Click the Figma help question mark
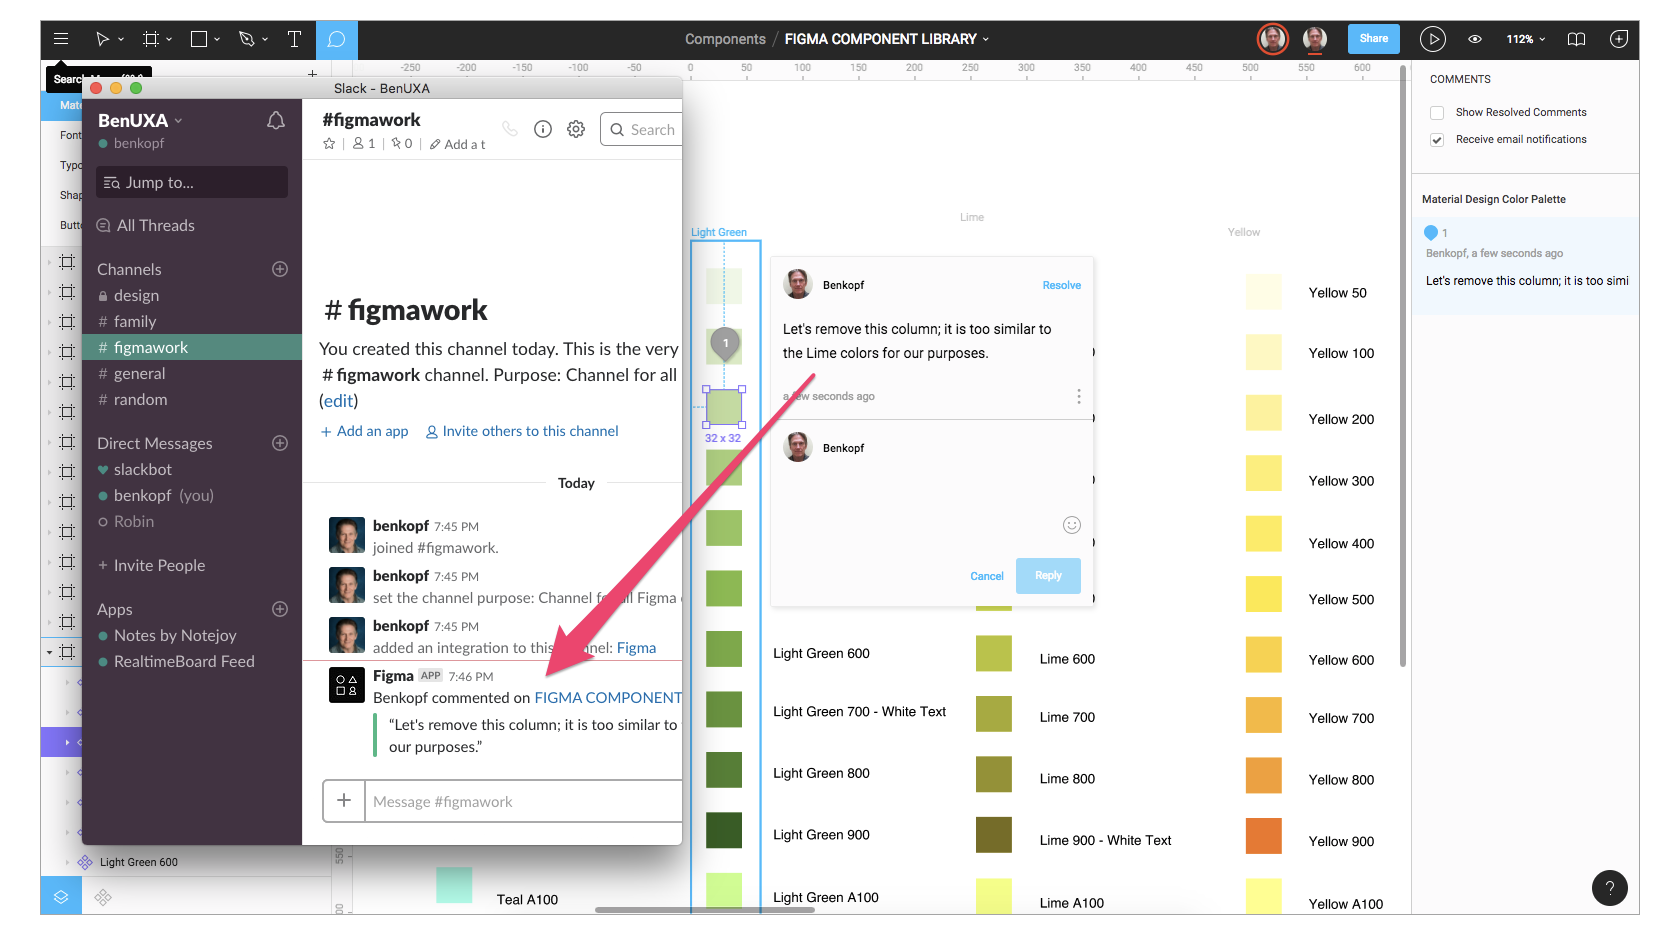Screen dimensions: 1680x936 click(1609, 887)
